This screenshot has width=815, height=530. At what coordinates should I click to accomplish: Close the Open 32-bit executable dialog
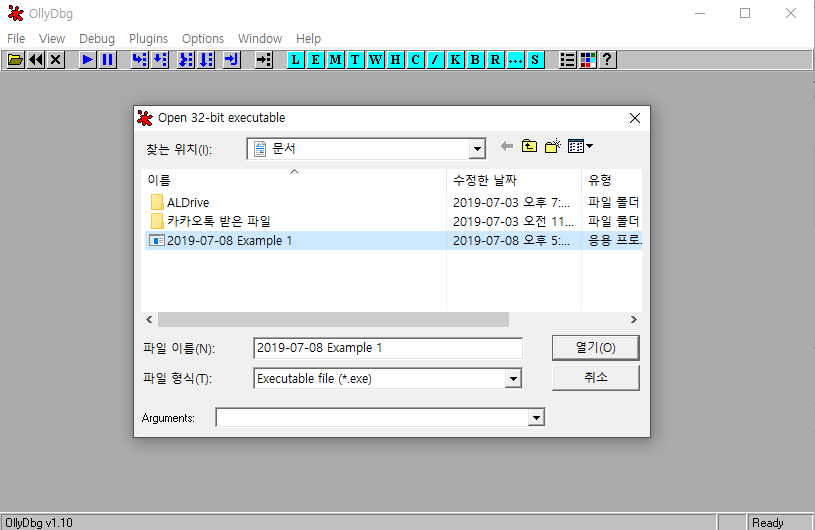coord(635,118)
